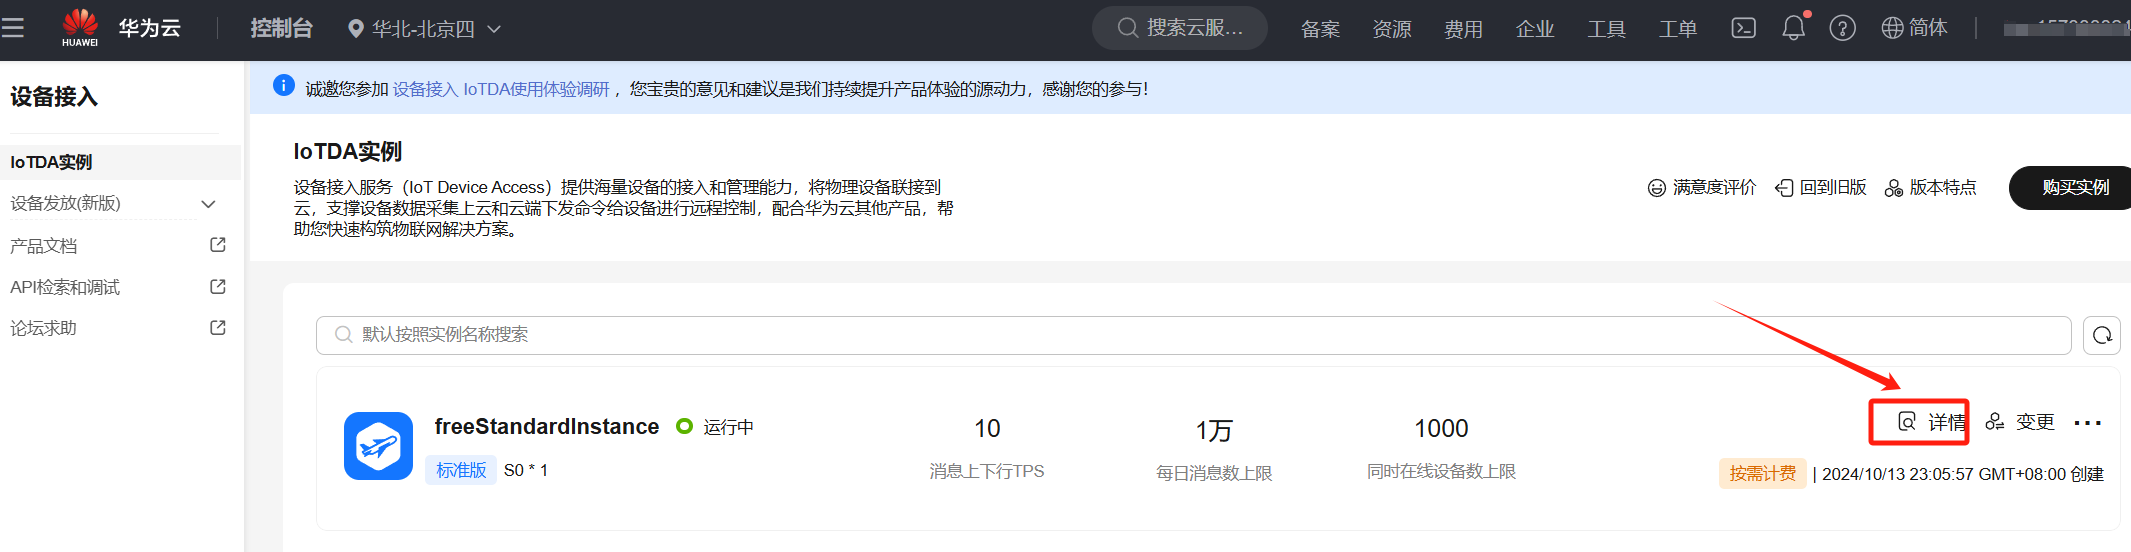
Task: Click the search magnifier icon in the instance filter
Action: click(x=343, y=335)
